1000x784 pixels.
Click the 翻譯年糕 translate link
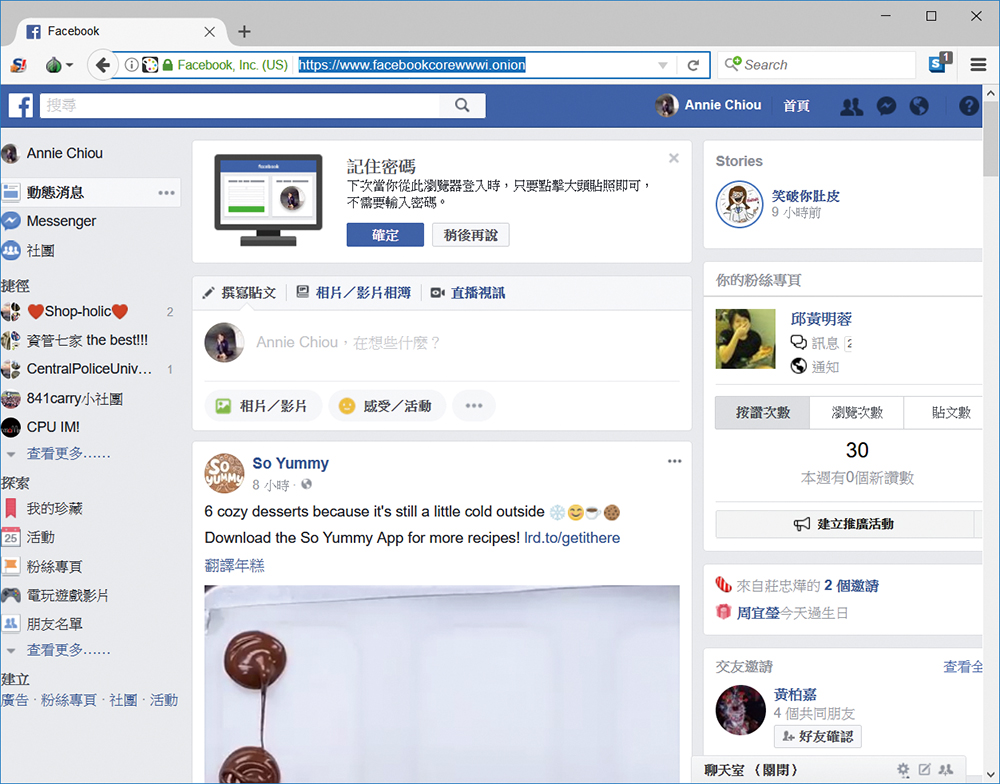234,565
